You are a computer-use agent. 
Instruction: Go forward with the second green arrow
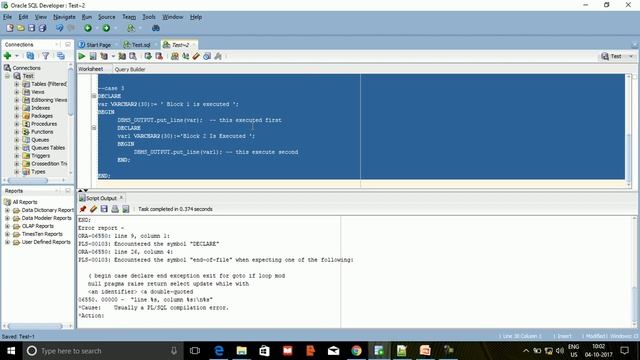tap(106, 28)
